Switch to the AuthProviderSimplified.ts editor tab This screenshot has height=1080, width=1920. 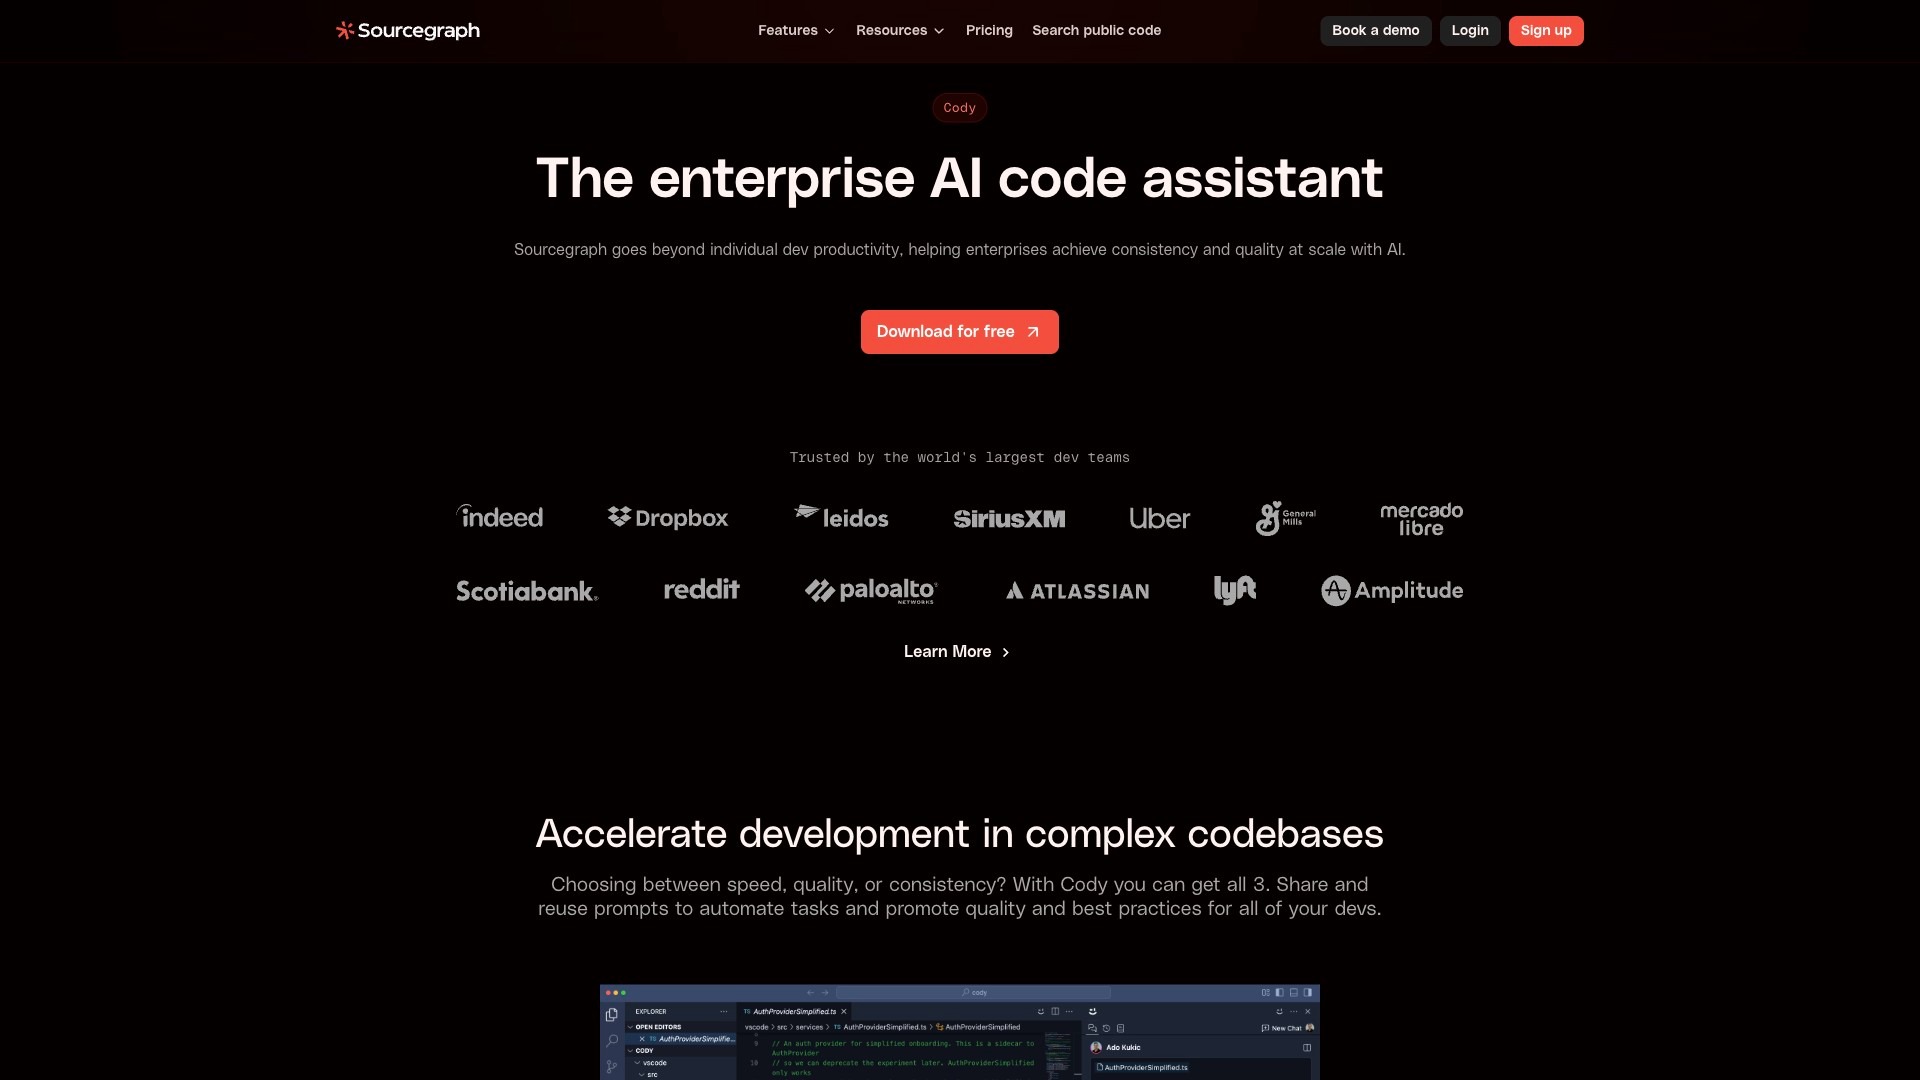[x=793, y=1012]
